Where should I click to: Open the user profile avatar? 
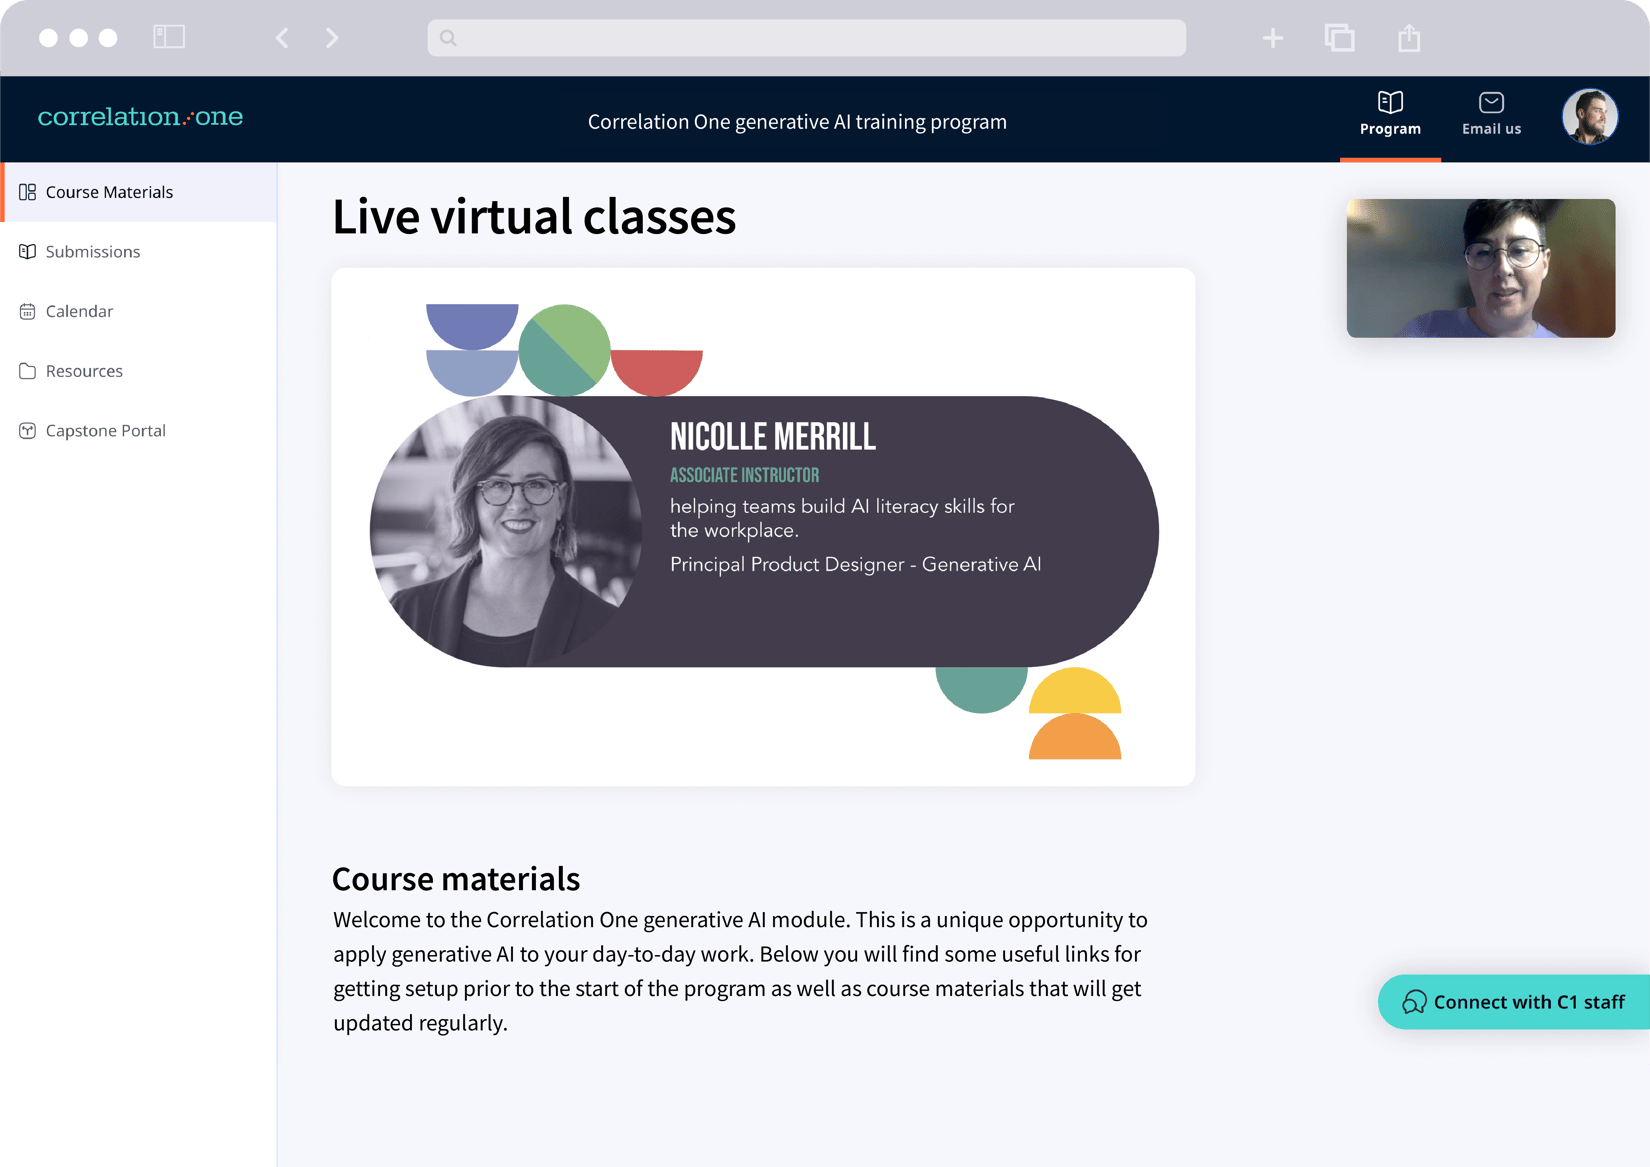(x=1589, y=117)
